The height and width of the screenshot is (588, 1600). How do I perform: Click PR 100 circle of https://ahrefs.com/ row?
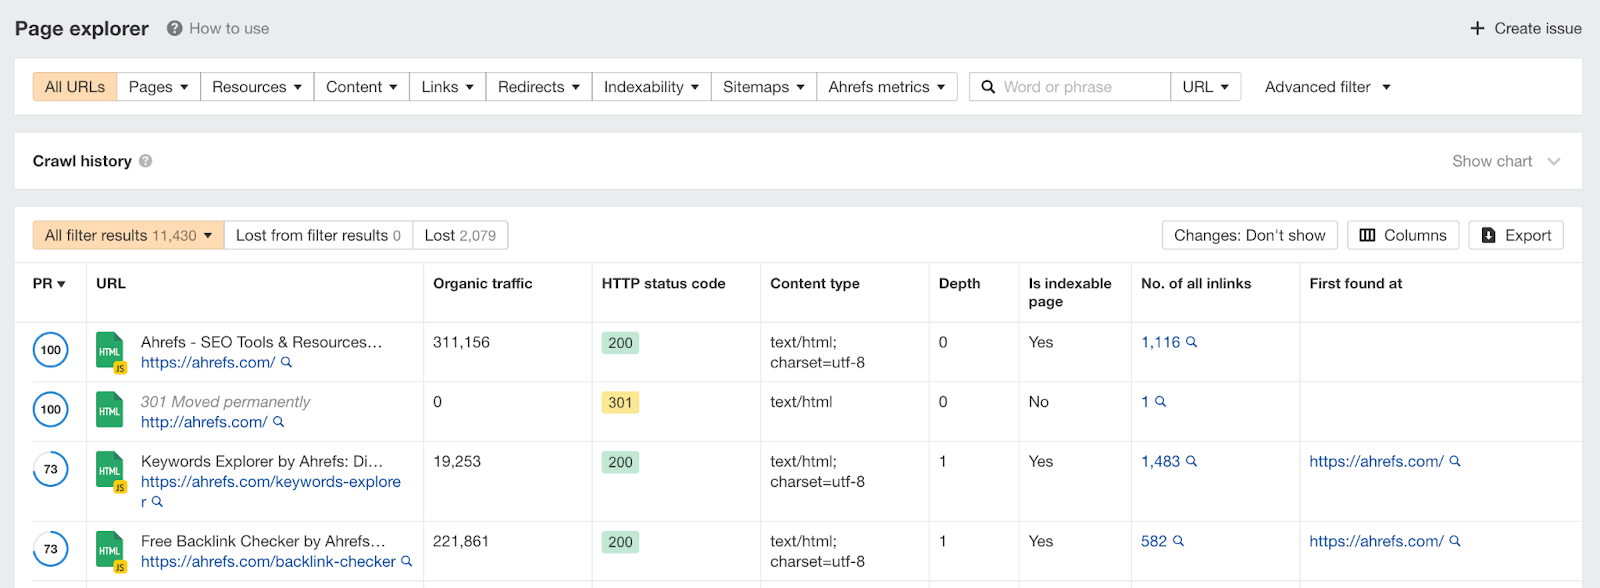51,350
